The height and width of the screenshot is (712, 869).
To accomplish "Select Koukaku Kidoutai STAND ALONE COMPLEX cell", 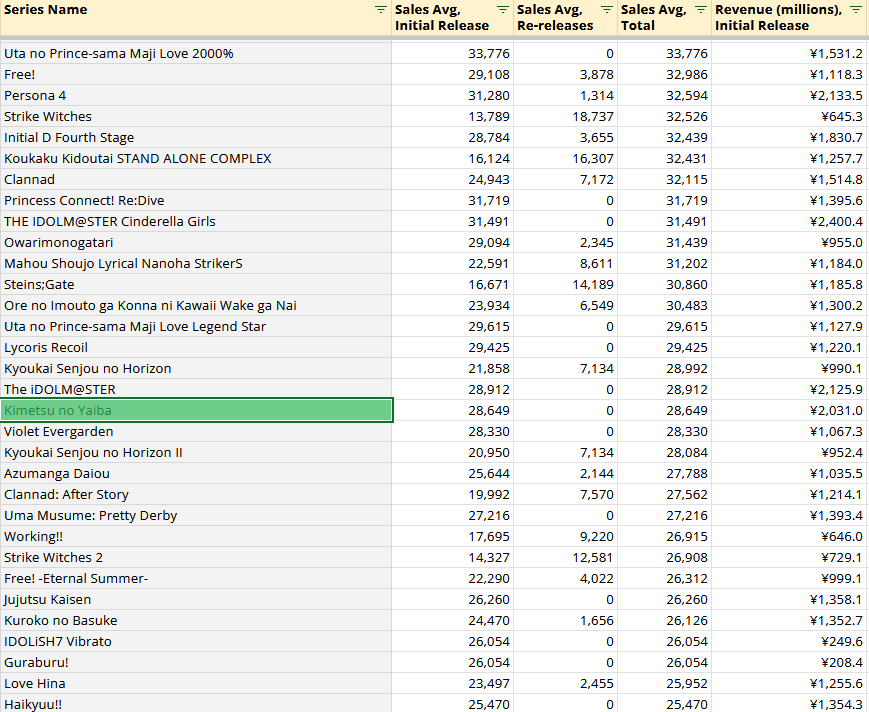I will [x=196, y=158].
